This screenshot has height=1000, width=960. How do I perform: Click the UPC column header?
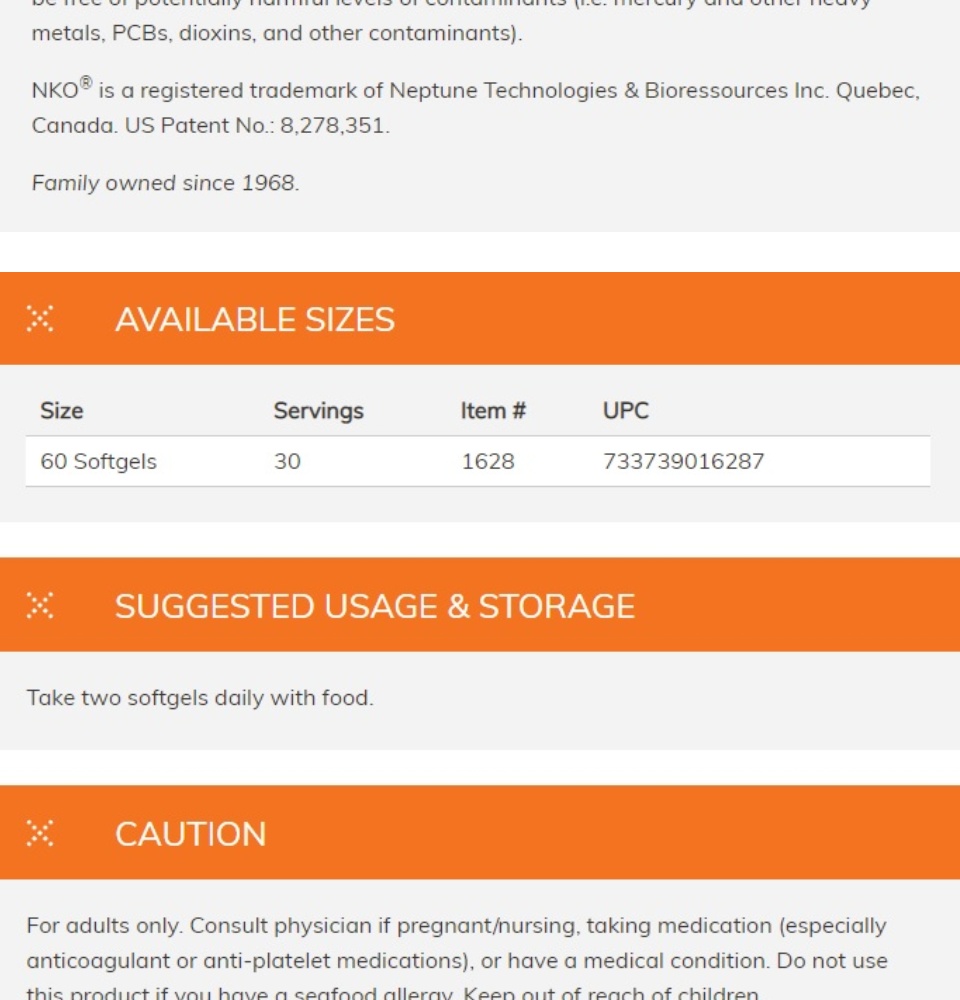coord(625,411)
